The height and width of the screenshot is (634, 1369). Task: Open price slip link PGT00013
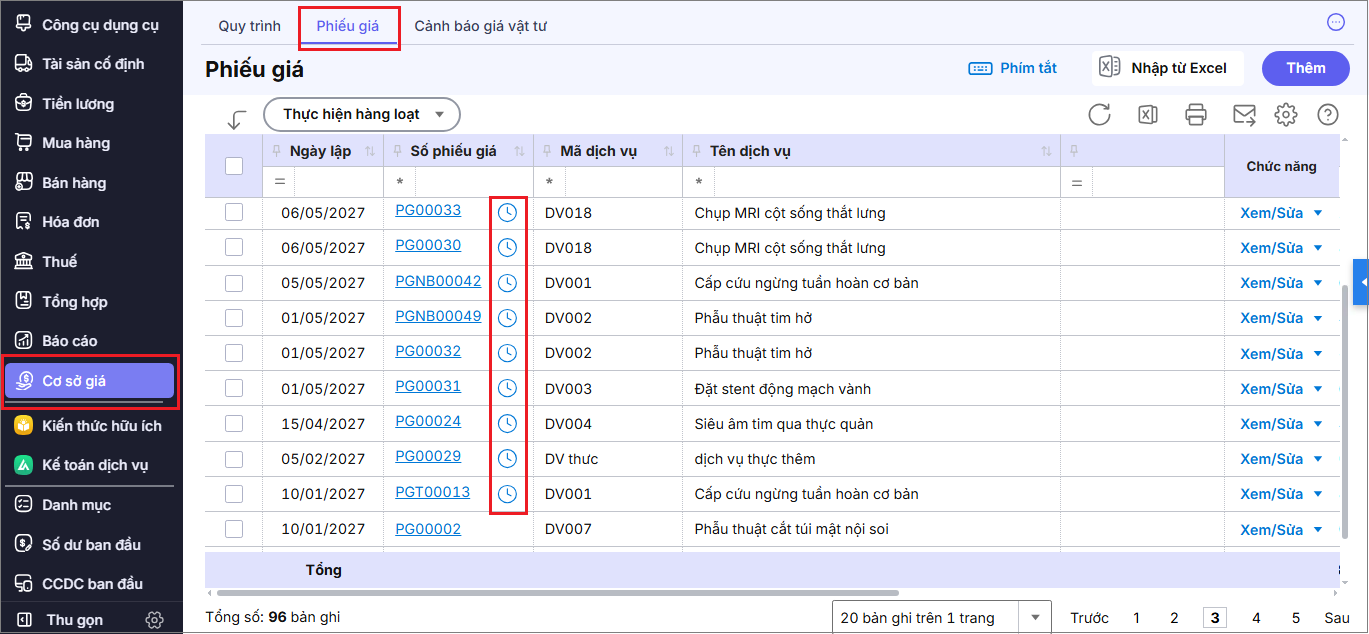[x=432, y=492]
